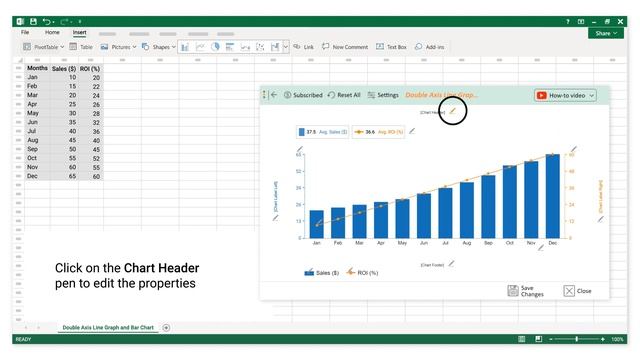Toggle the ROI (%) legend entry
This screenshot has width=640, height=360.
(x=362, y=273)
